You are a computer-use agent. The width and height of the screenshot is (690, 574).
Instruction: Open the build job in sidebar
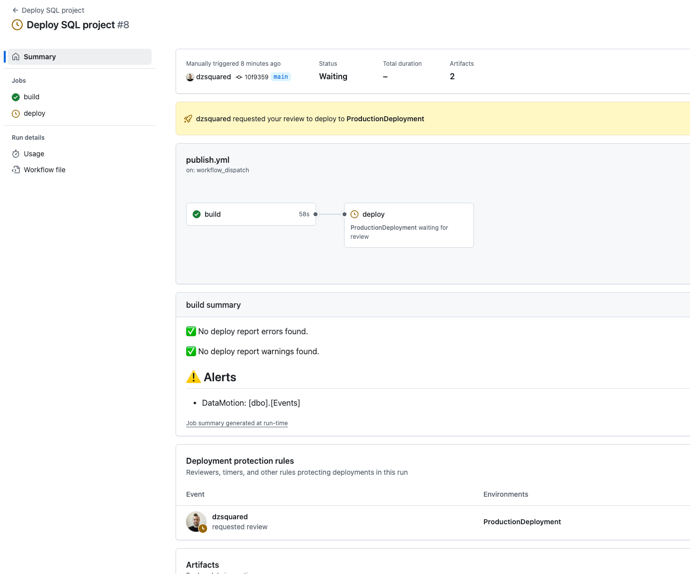pos(31,97)
